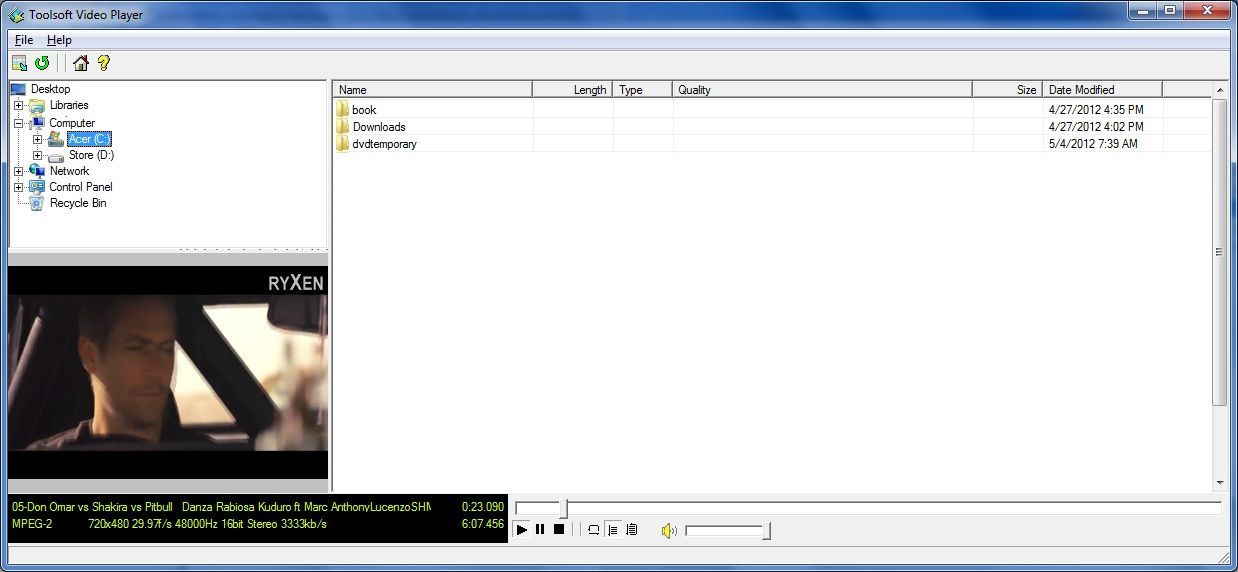Click the Acer drive Windows icon
Viewport: 1238px width, 572px height.
click(x=56, y=139)
